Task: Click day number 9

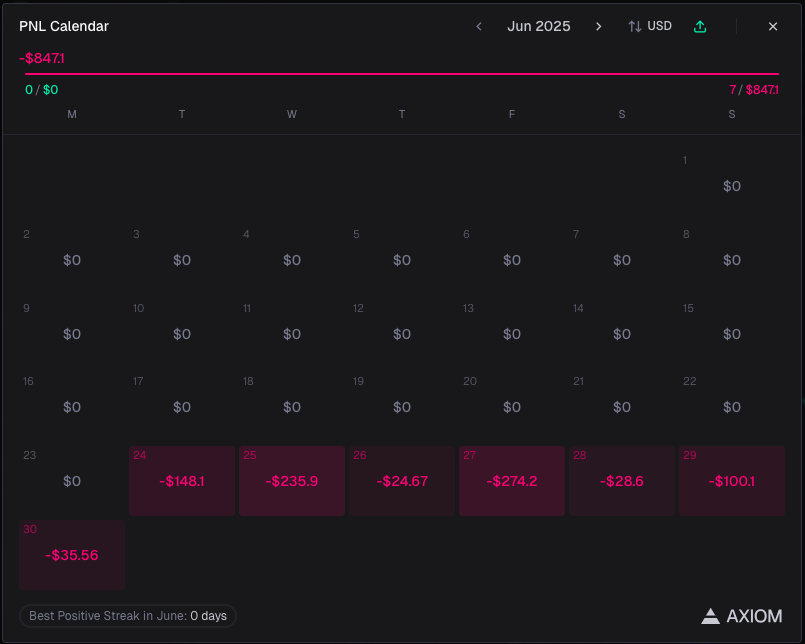Action: [x=26, y=308]
